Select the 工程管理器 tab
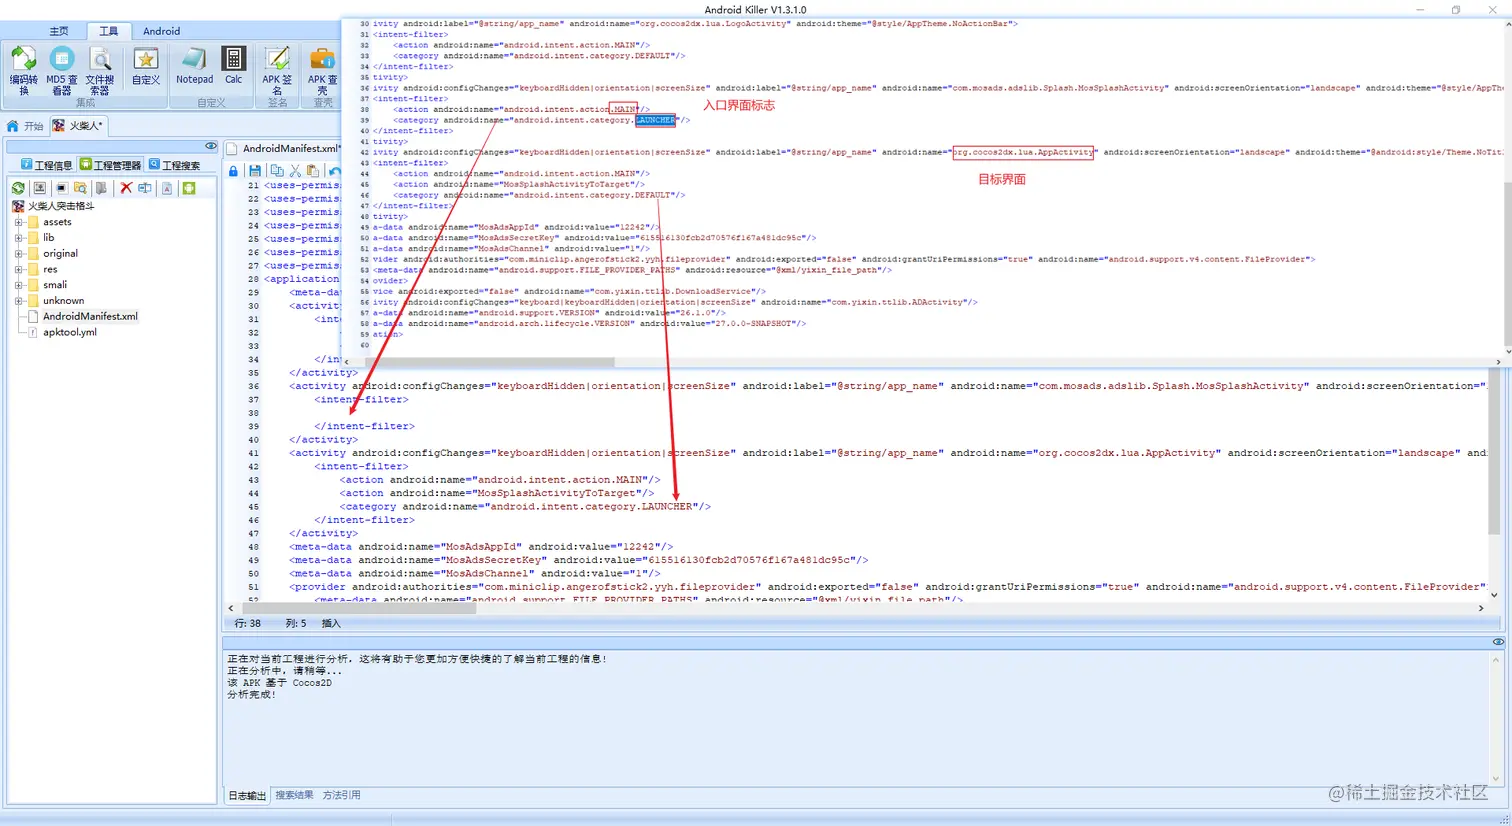Screen dimensions: 1512x826 pyautogui.click(x=111, y=165)
